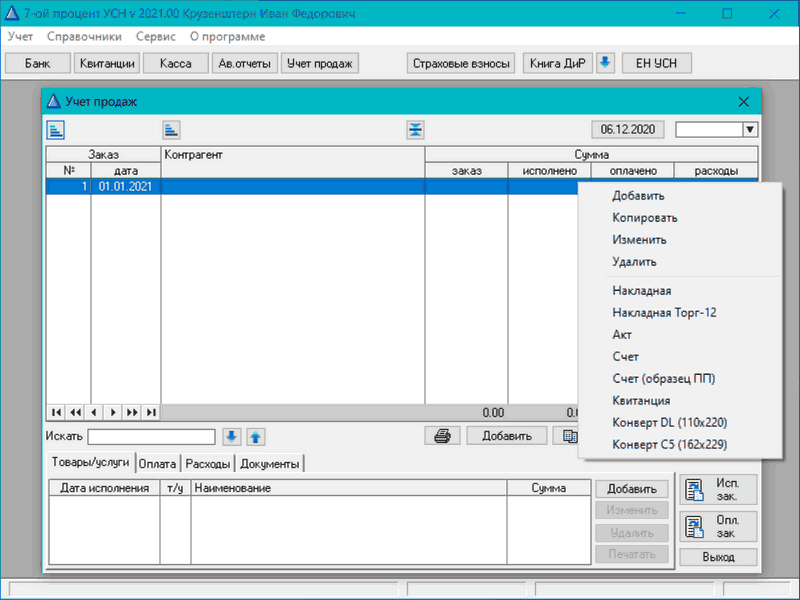Open the dropdown next to the date 06.12.2020
800x600 pixels.
(749, 129)
